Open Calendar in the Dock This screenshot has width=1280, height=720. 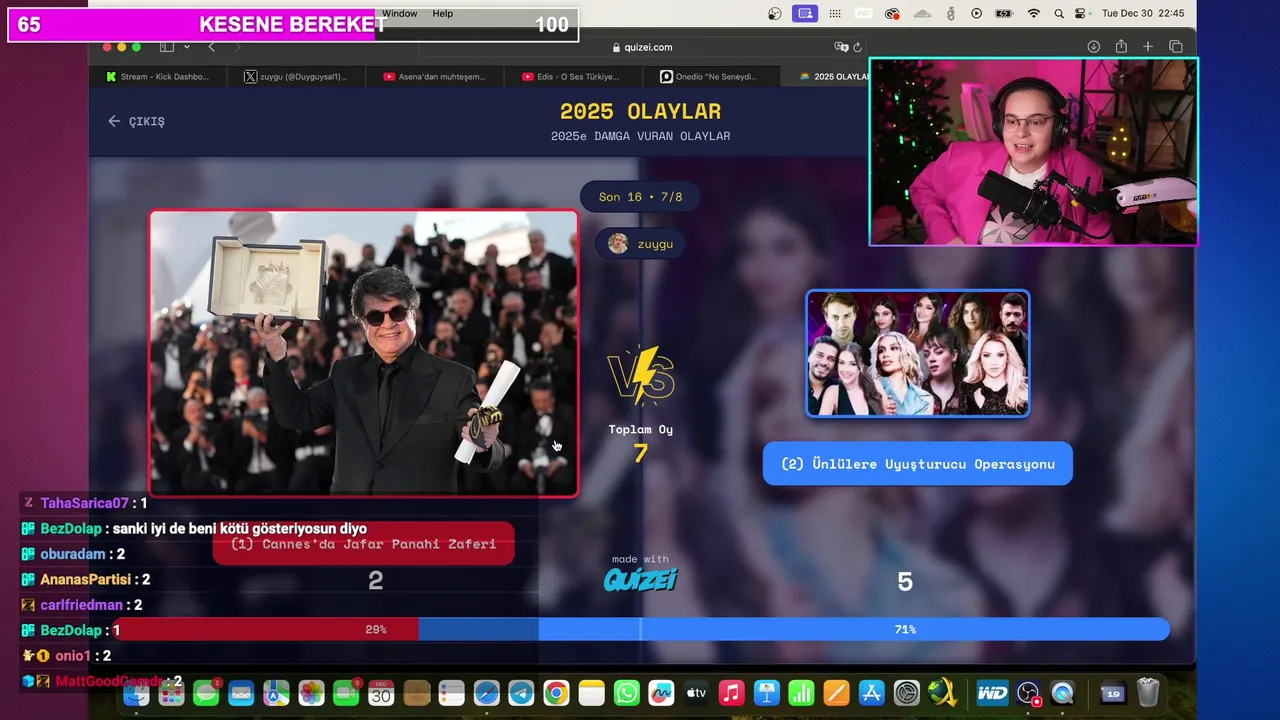point(381,693)
